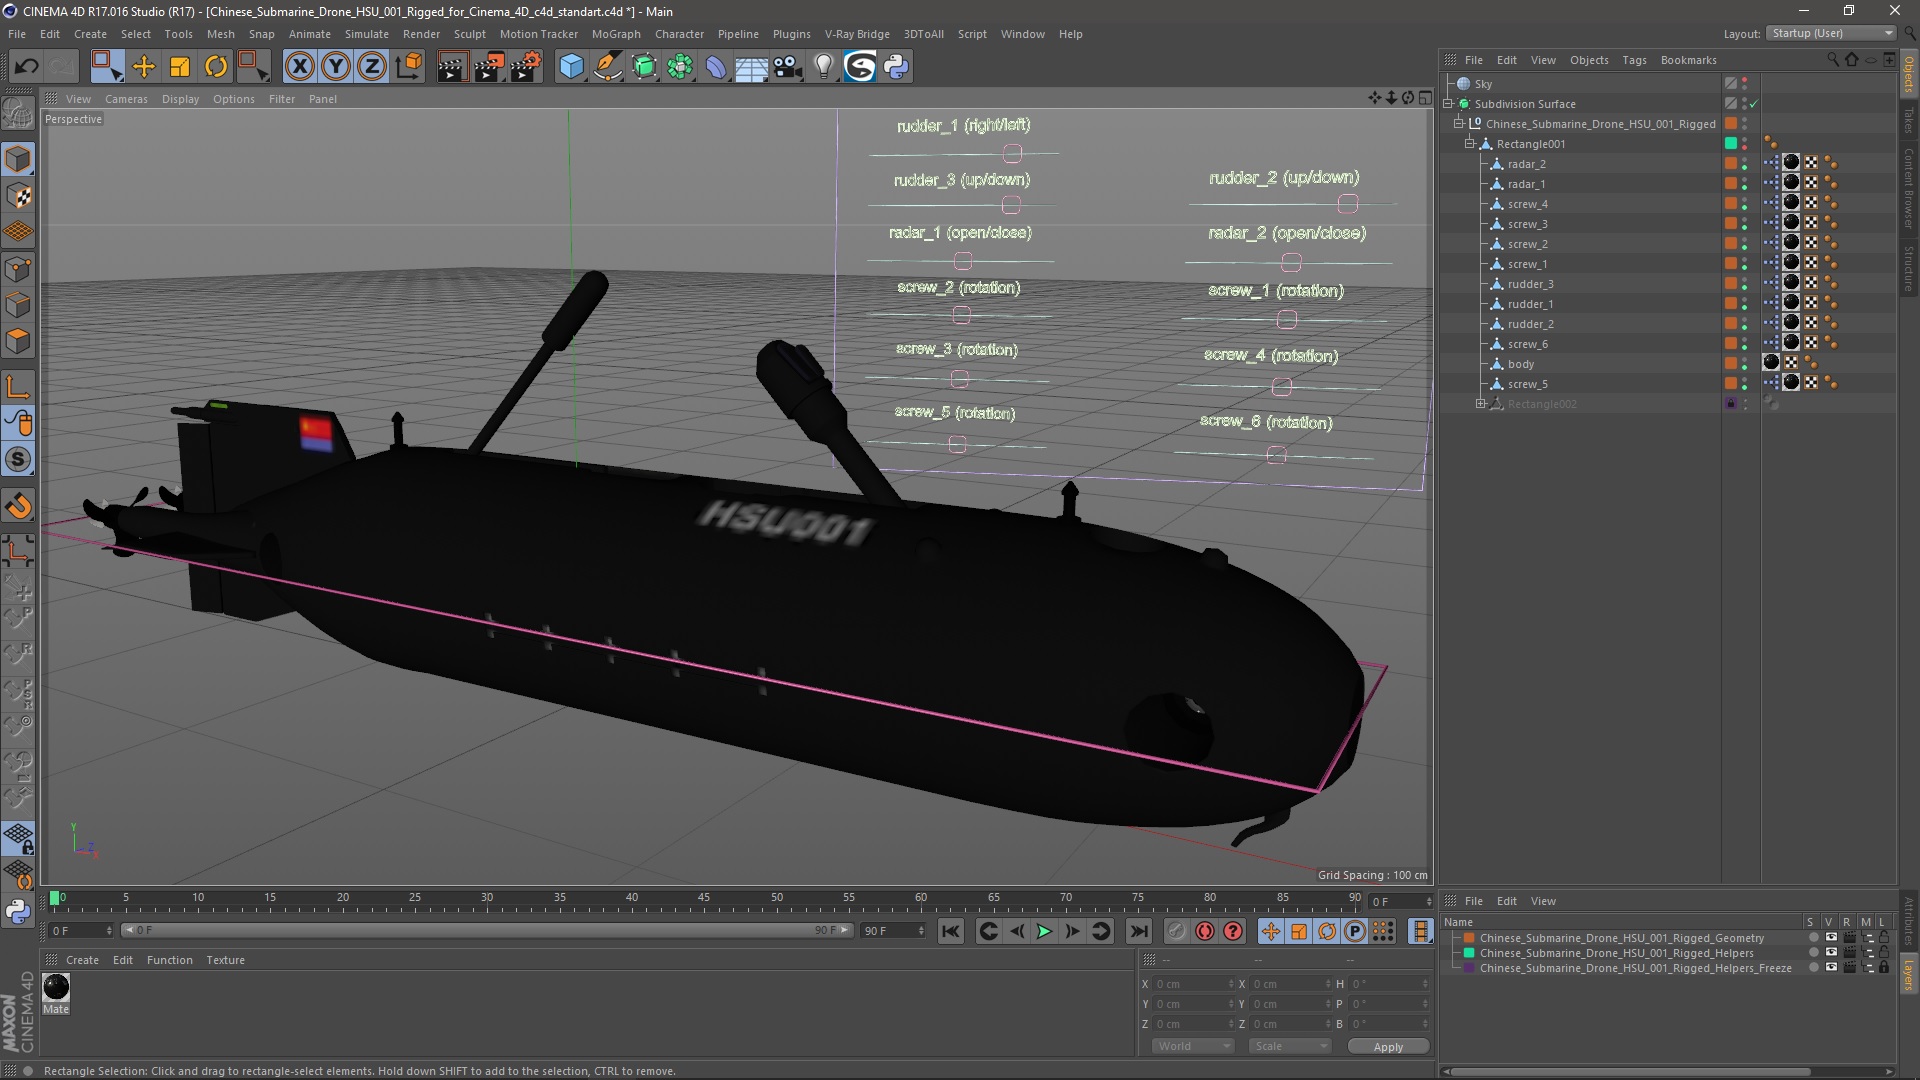Open the deformer Bend icon
The image size is (1920, 1080).
point(716,67)
